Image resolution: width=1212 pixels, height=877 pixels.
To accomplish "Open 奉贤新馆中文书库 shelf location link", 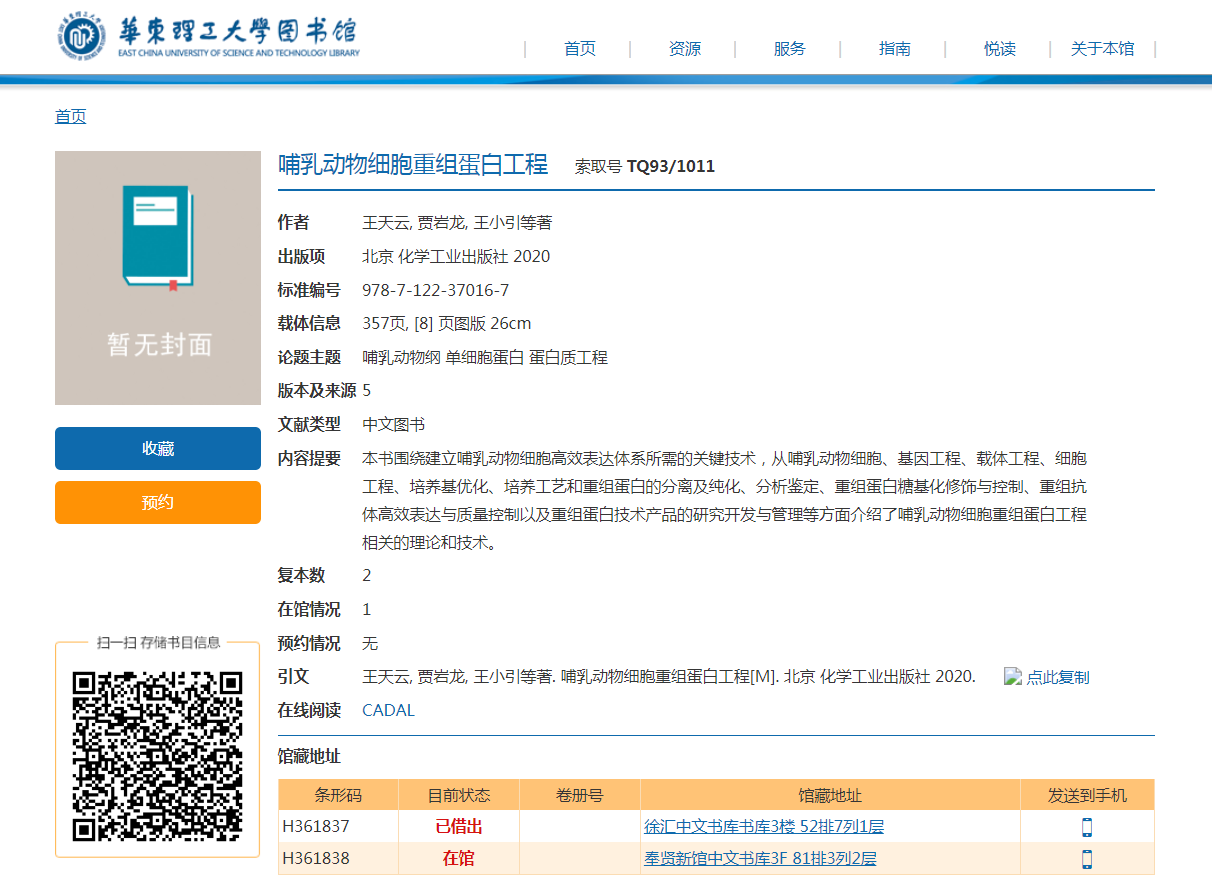I will pyautogui.click(x=760, y=859).
